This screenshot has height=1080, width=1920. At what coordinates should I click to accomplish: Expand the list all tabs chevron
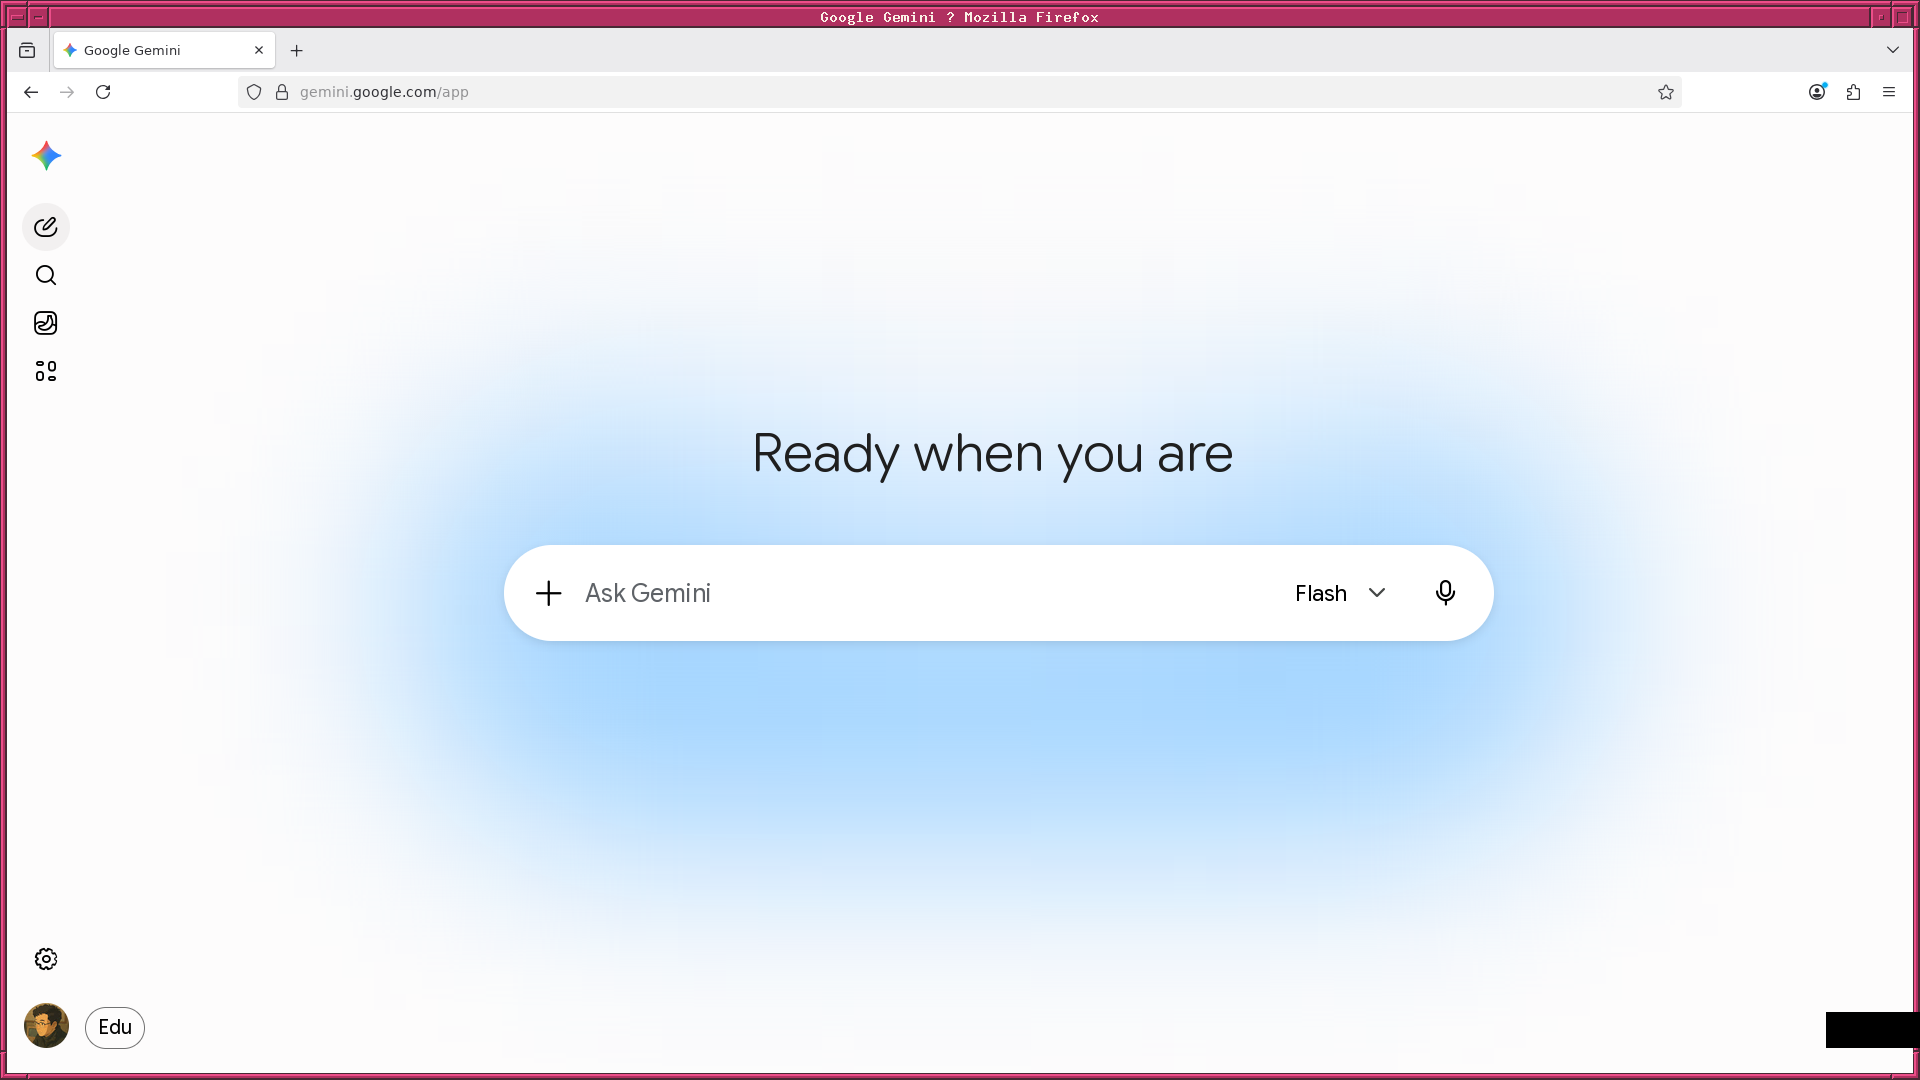pos(1893,50)
